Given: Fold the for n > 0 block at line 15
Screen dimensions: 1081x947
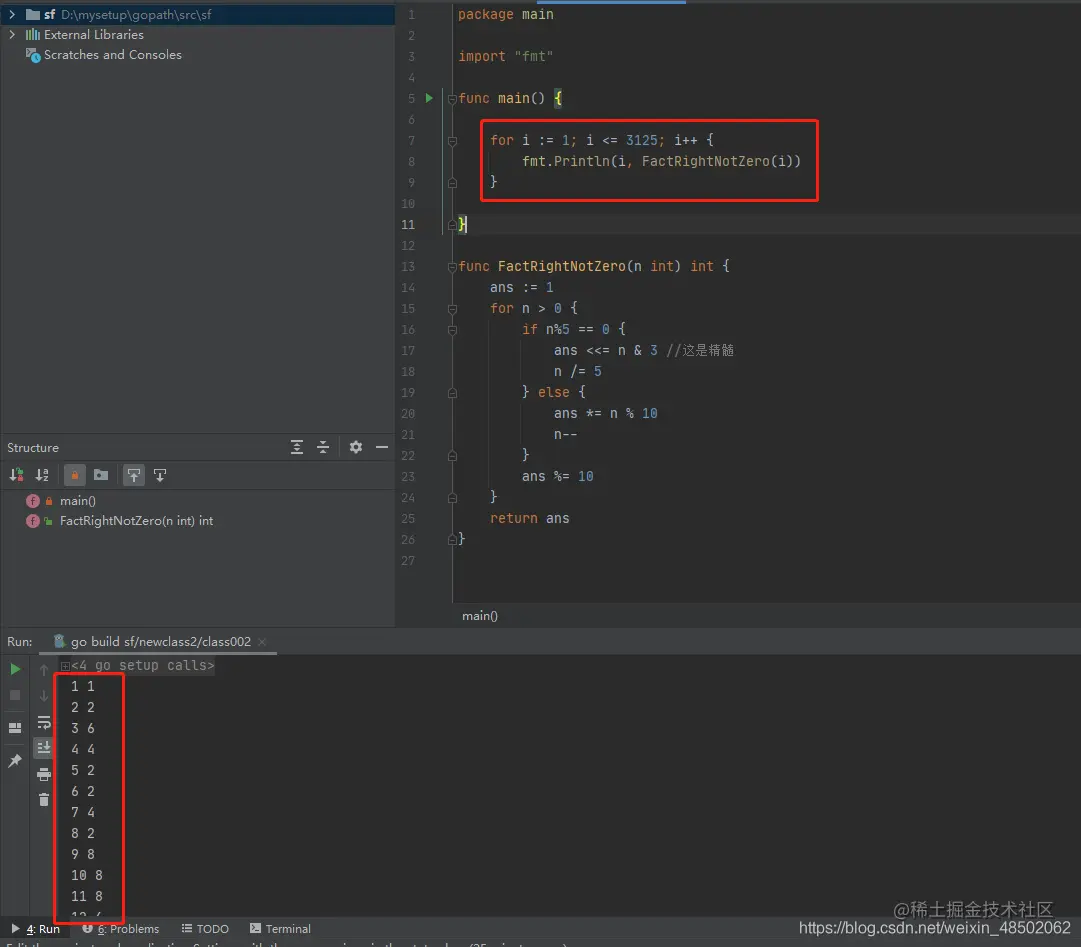Looking at the screenshot, I should [x=452, y=309].
